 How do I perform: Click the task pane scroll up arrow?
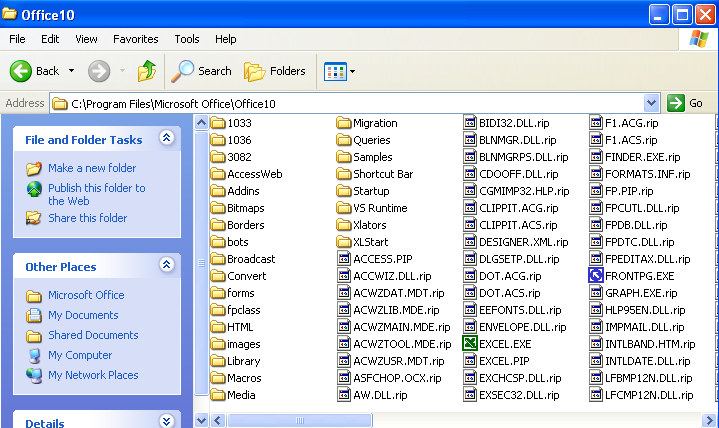point(201,123)
